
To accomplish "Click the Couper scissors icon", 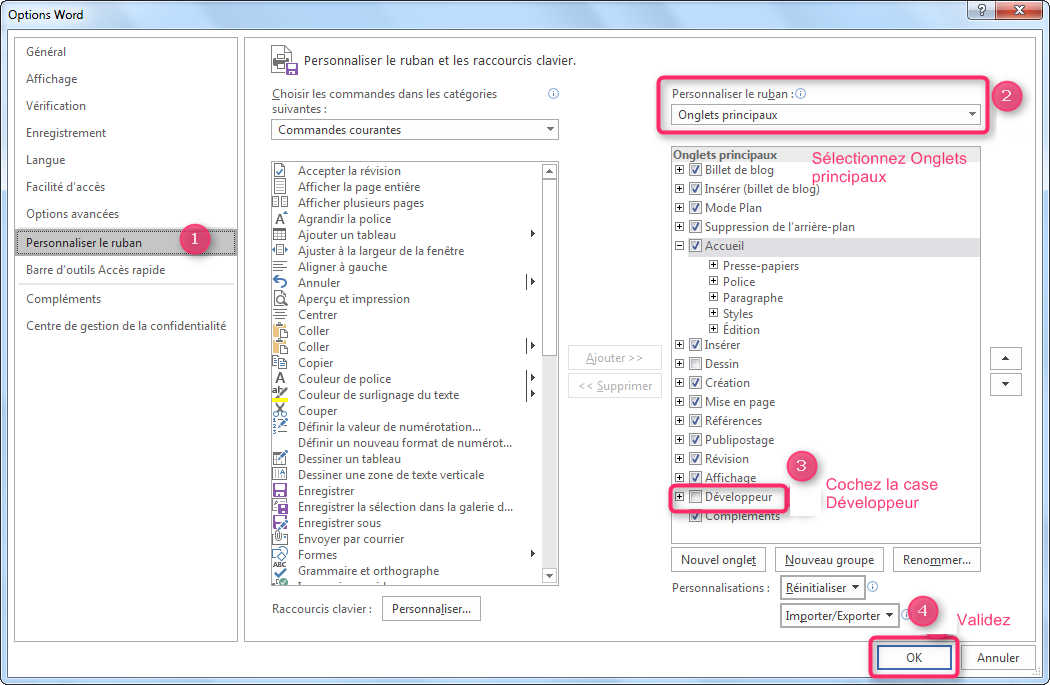I will click(280, 410).
